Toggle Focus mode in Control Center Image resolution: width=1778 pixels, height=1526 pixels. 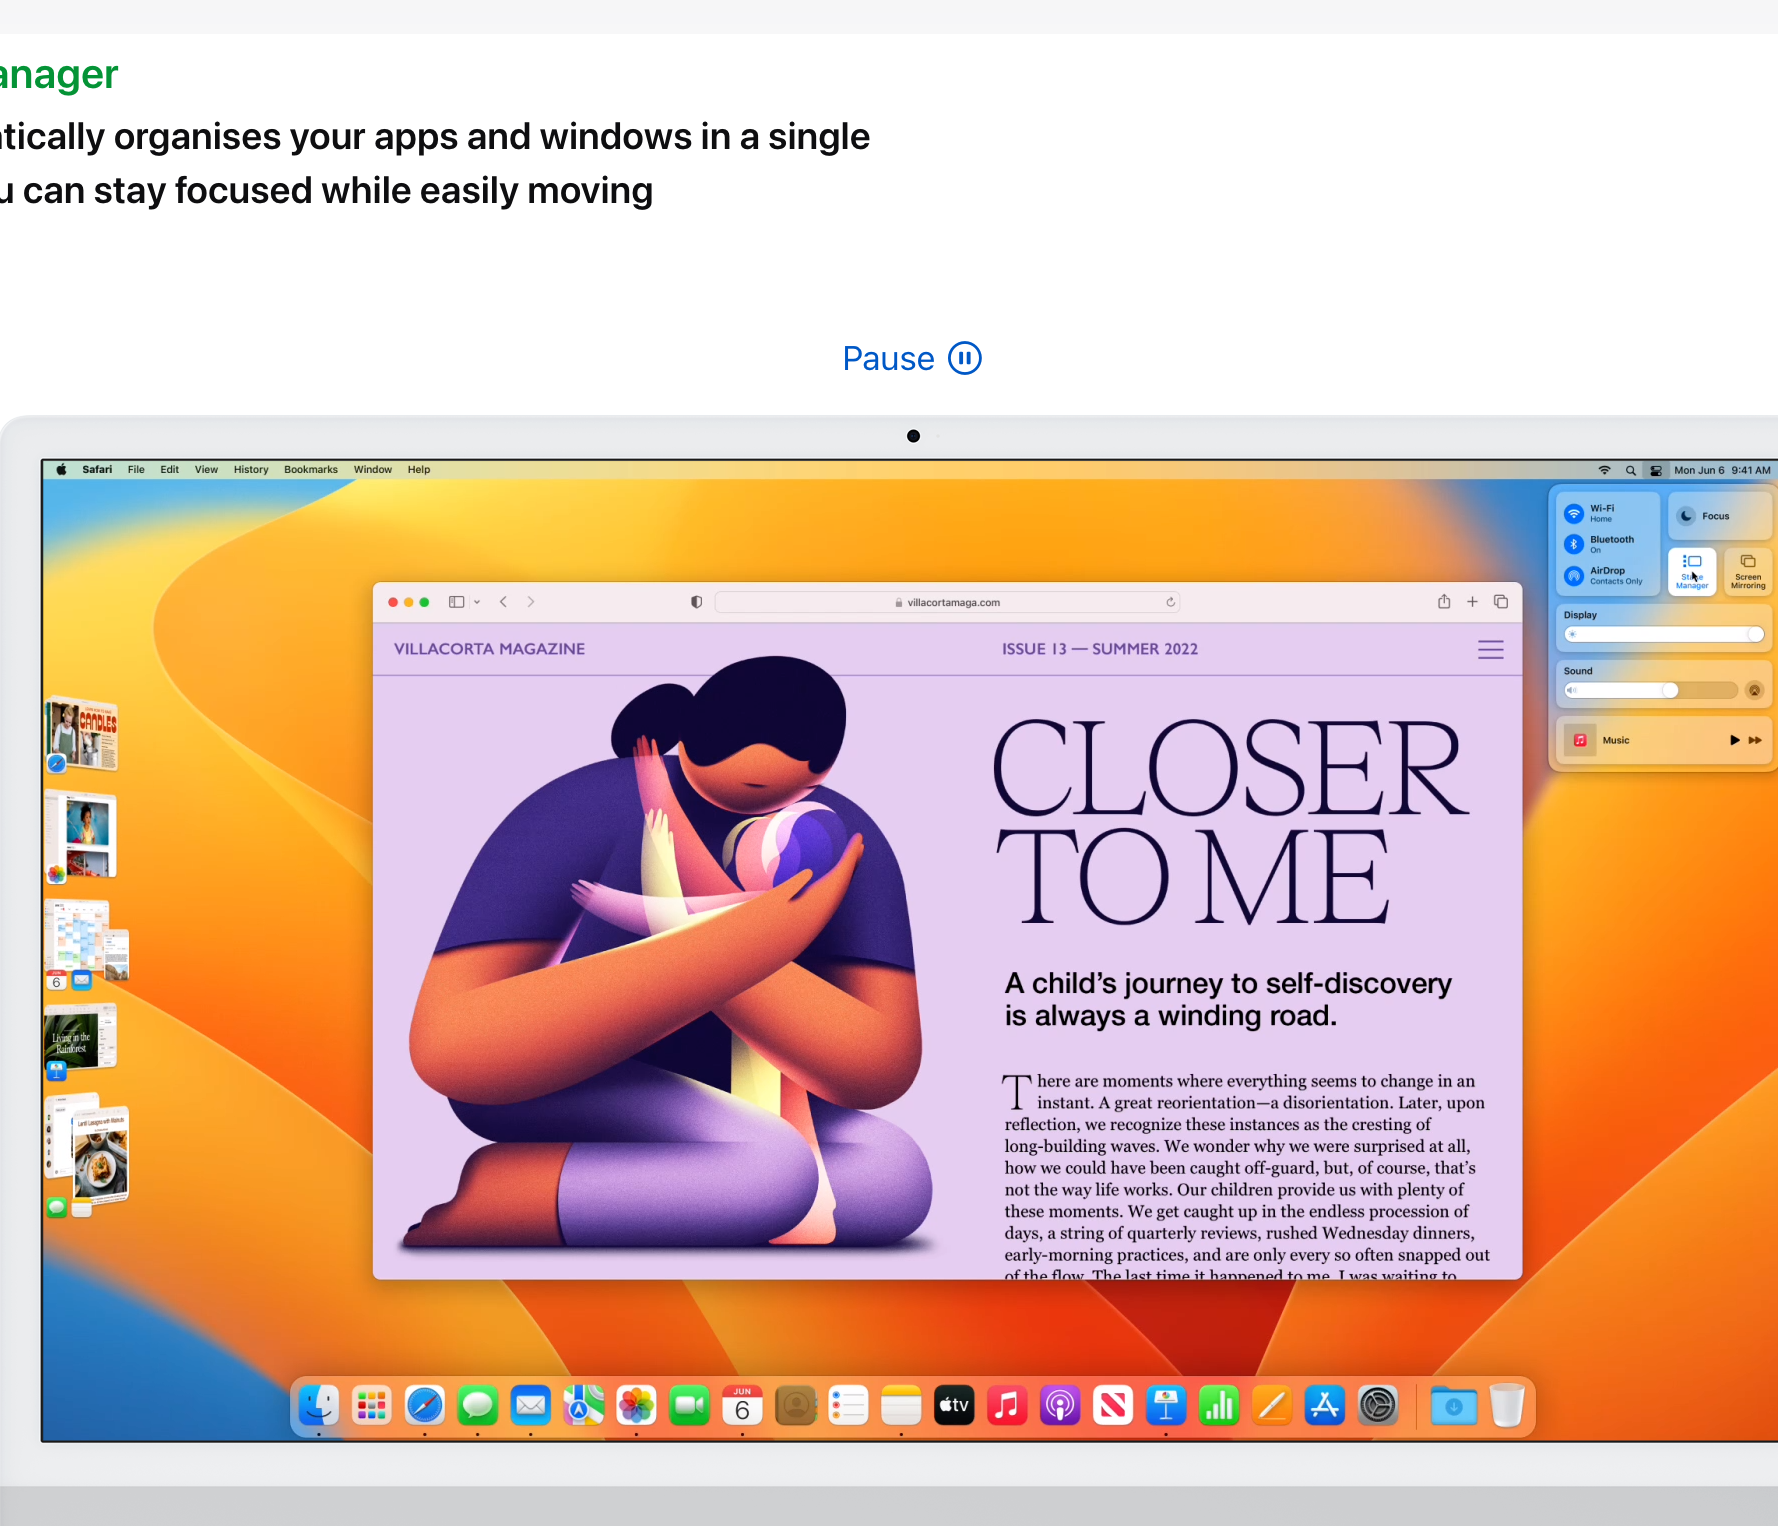coord(1719,516)
